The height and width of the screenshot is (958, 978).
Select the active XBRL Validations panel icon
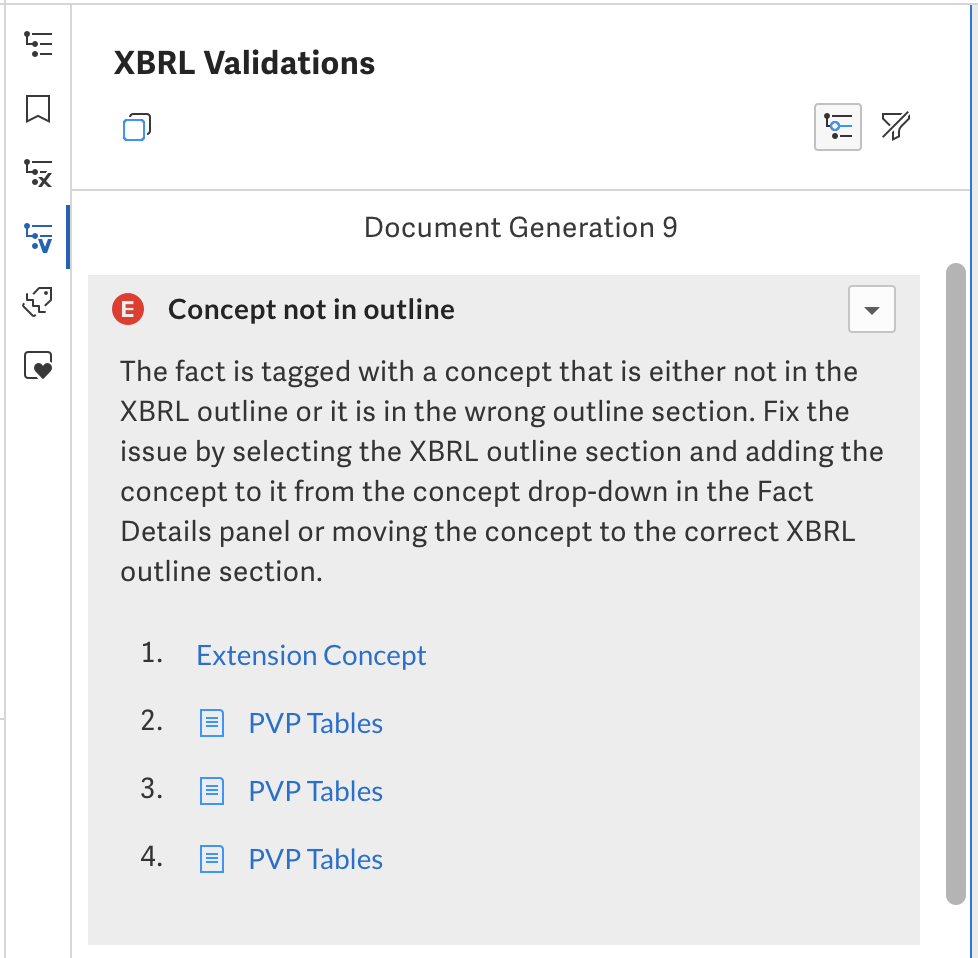(38, 237)
